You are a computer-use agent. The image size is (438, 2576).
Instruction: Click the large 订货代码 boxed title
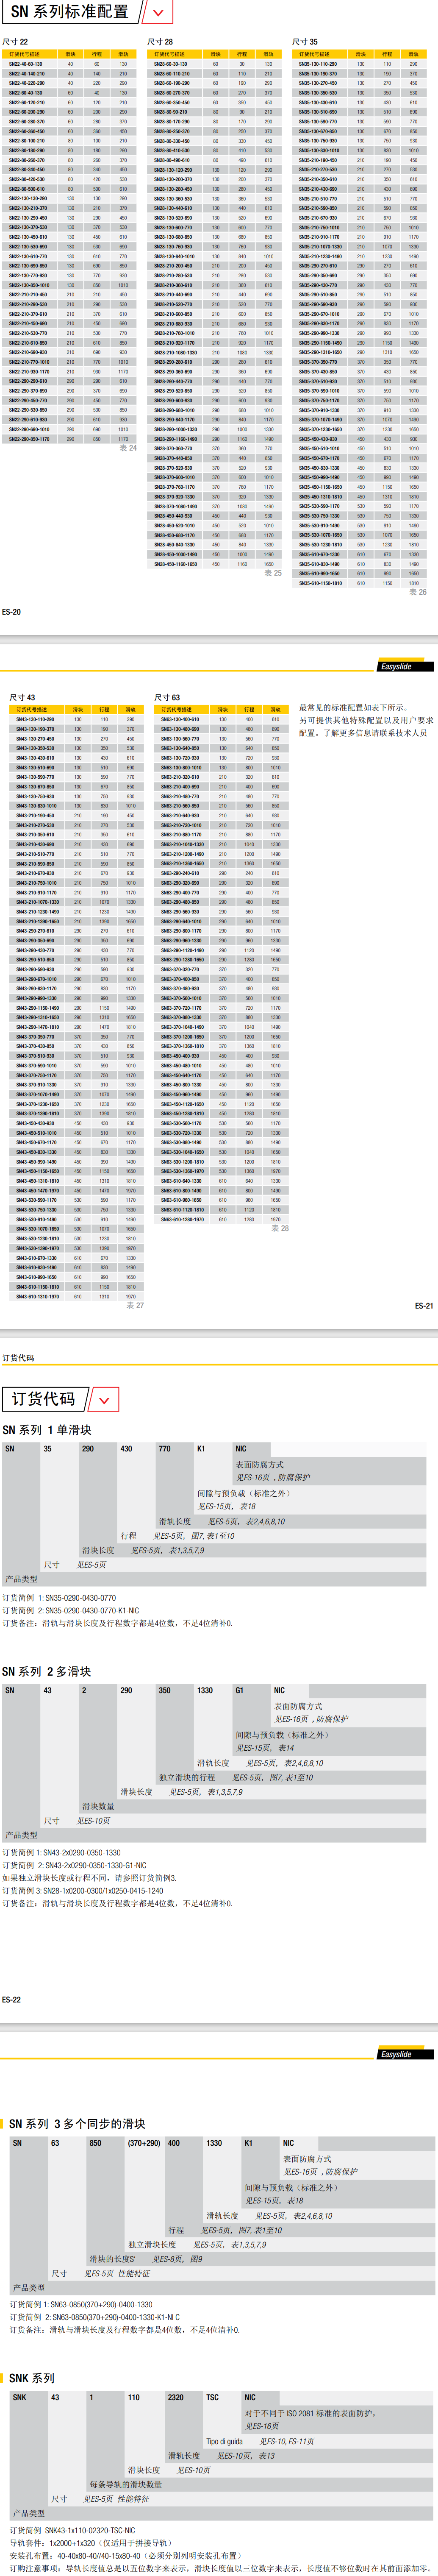44,1399
